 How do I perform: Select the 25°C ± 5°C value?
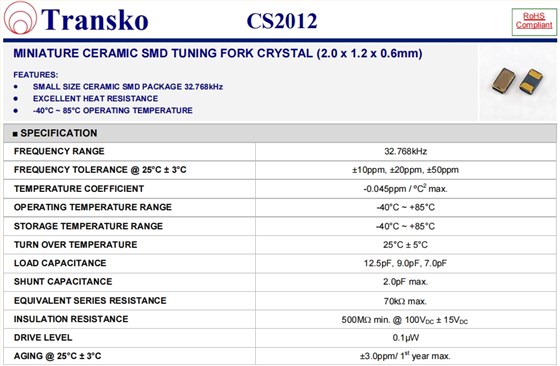405,245
